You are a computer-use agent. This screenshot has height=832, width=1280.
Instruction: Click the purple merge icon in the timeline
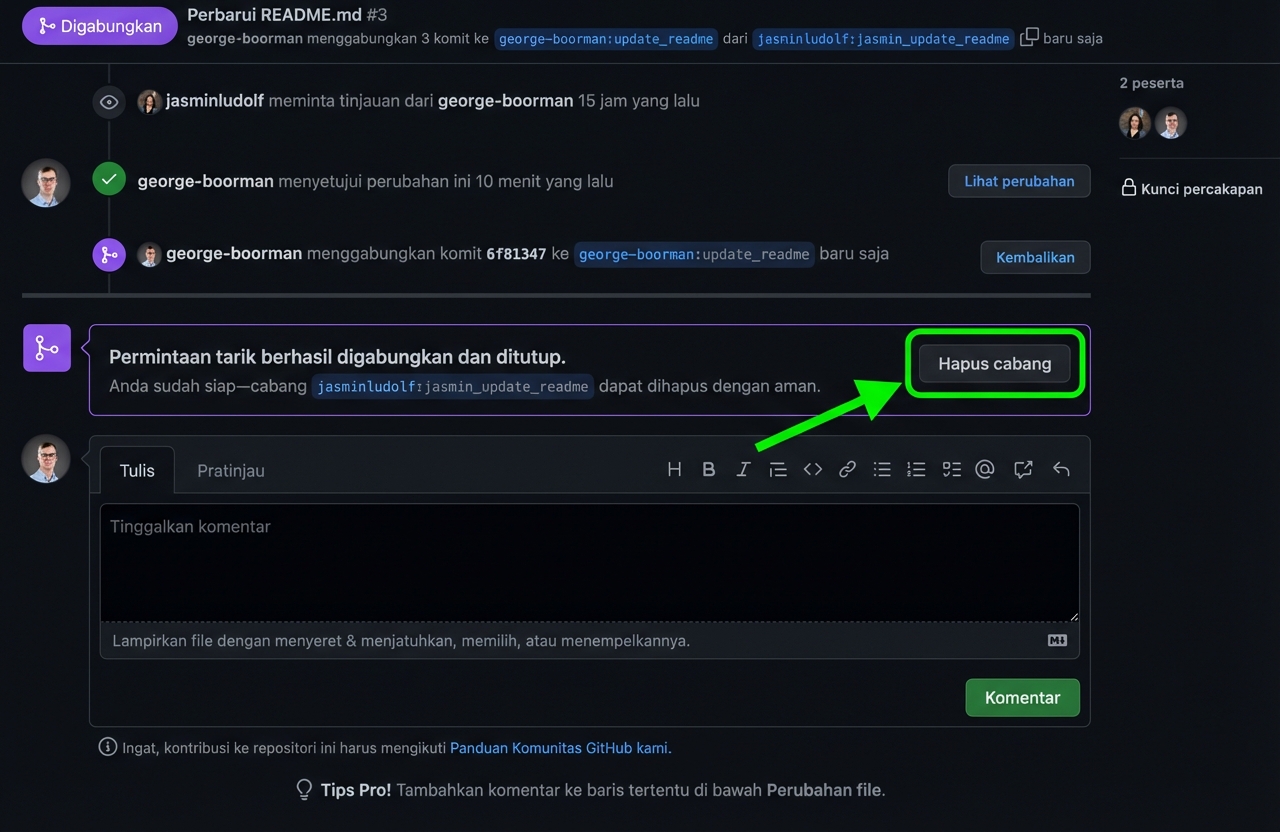tap(109, 254)
